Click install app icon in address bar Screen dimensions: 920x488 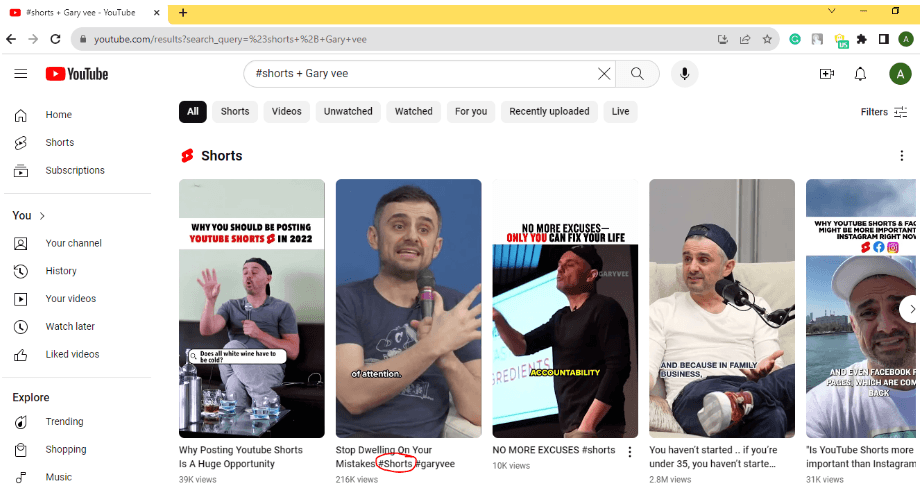tap(723, 39)
